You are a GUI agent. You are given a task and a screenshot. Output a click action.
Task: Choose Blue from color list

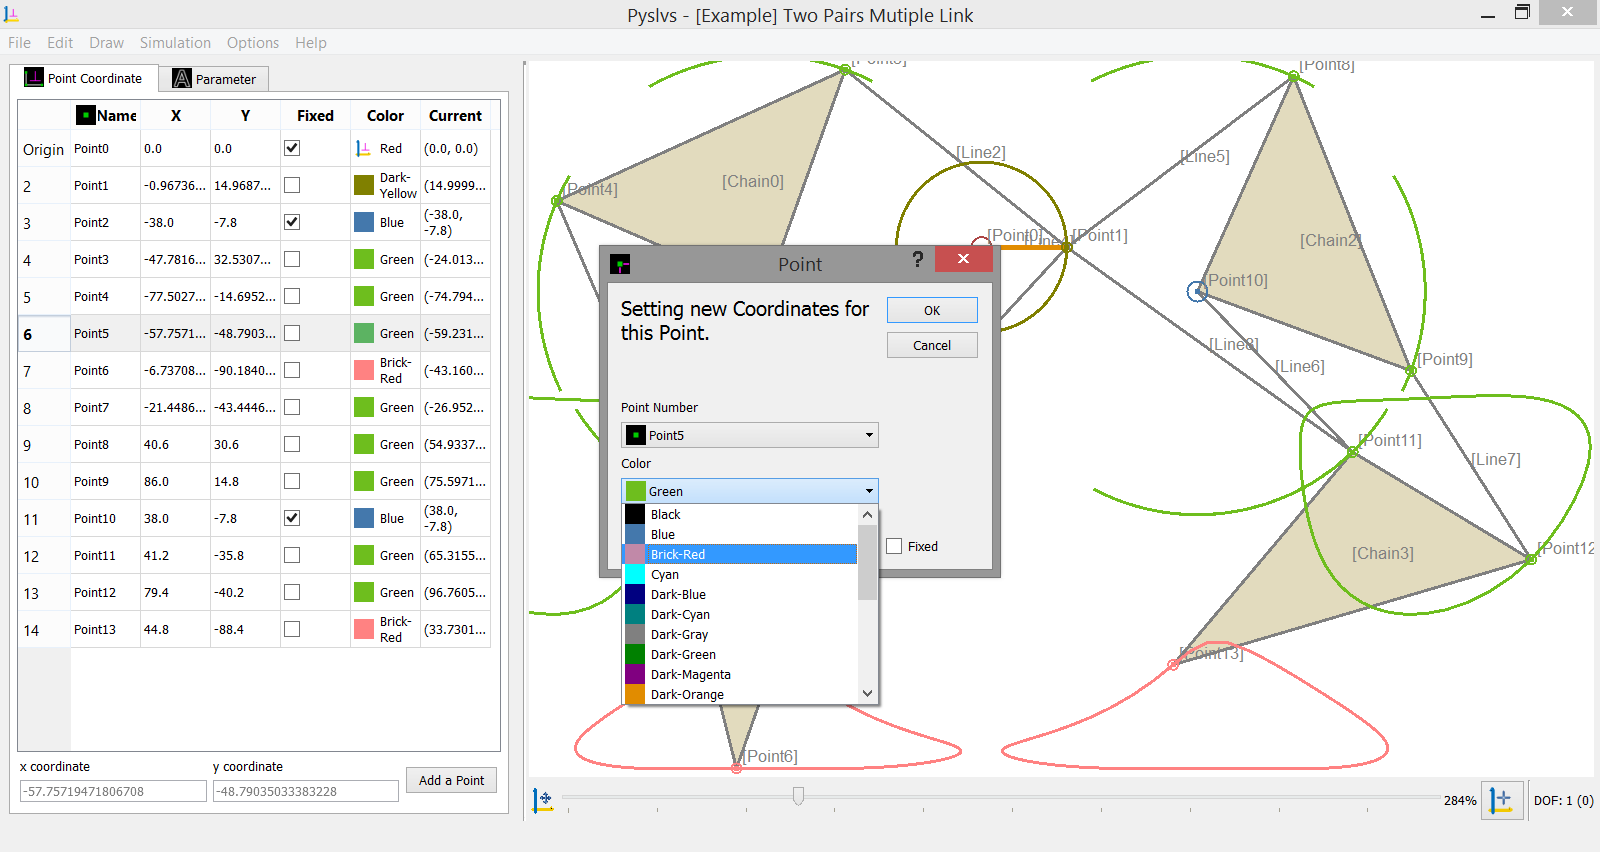(x=740, y=534)
